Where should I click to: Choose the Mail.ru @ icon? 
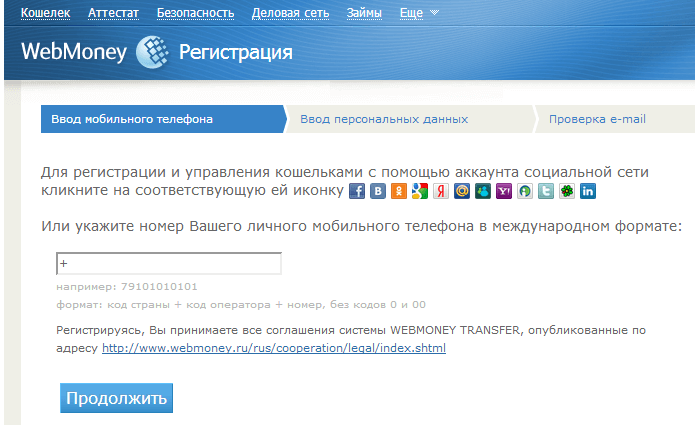[462, 191]
